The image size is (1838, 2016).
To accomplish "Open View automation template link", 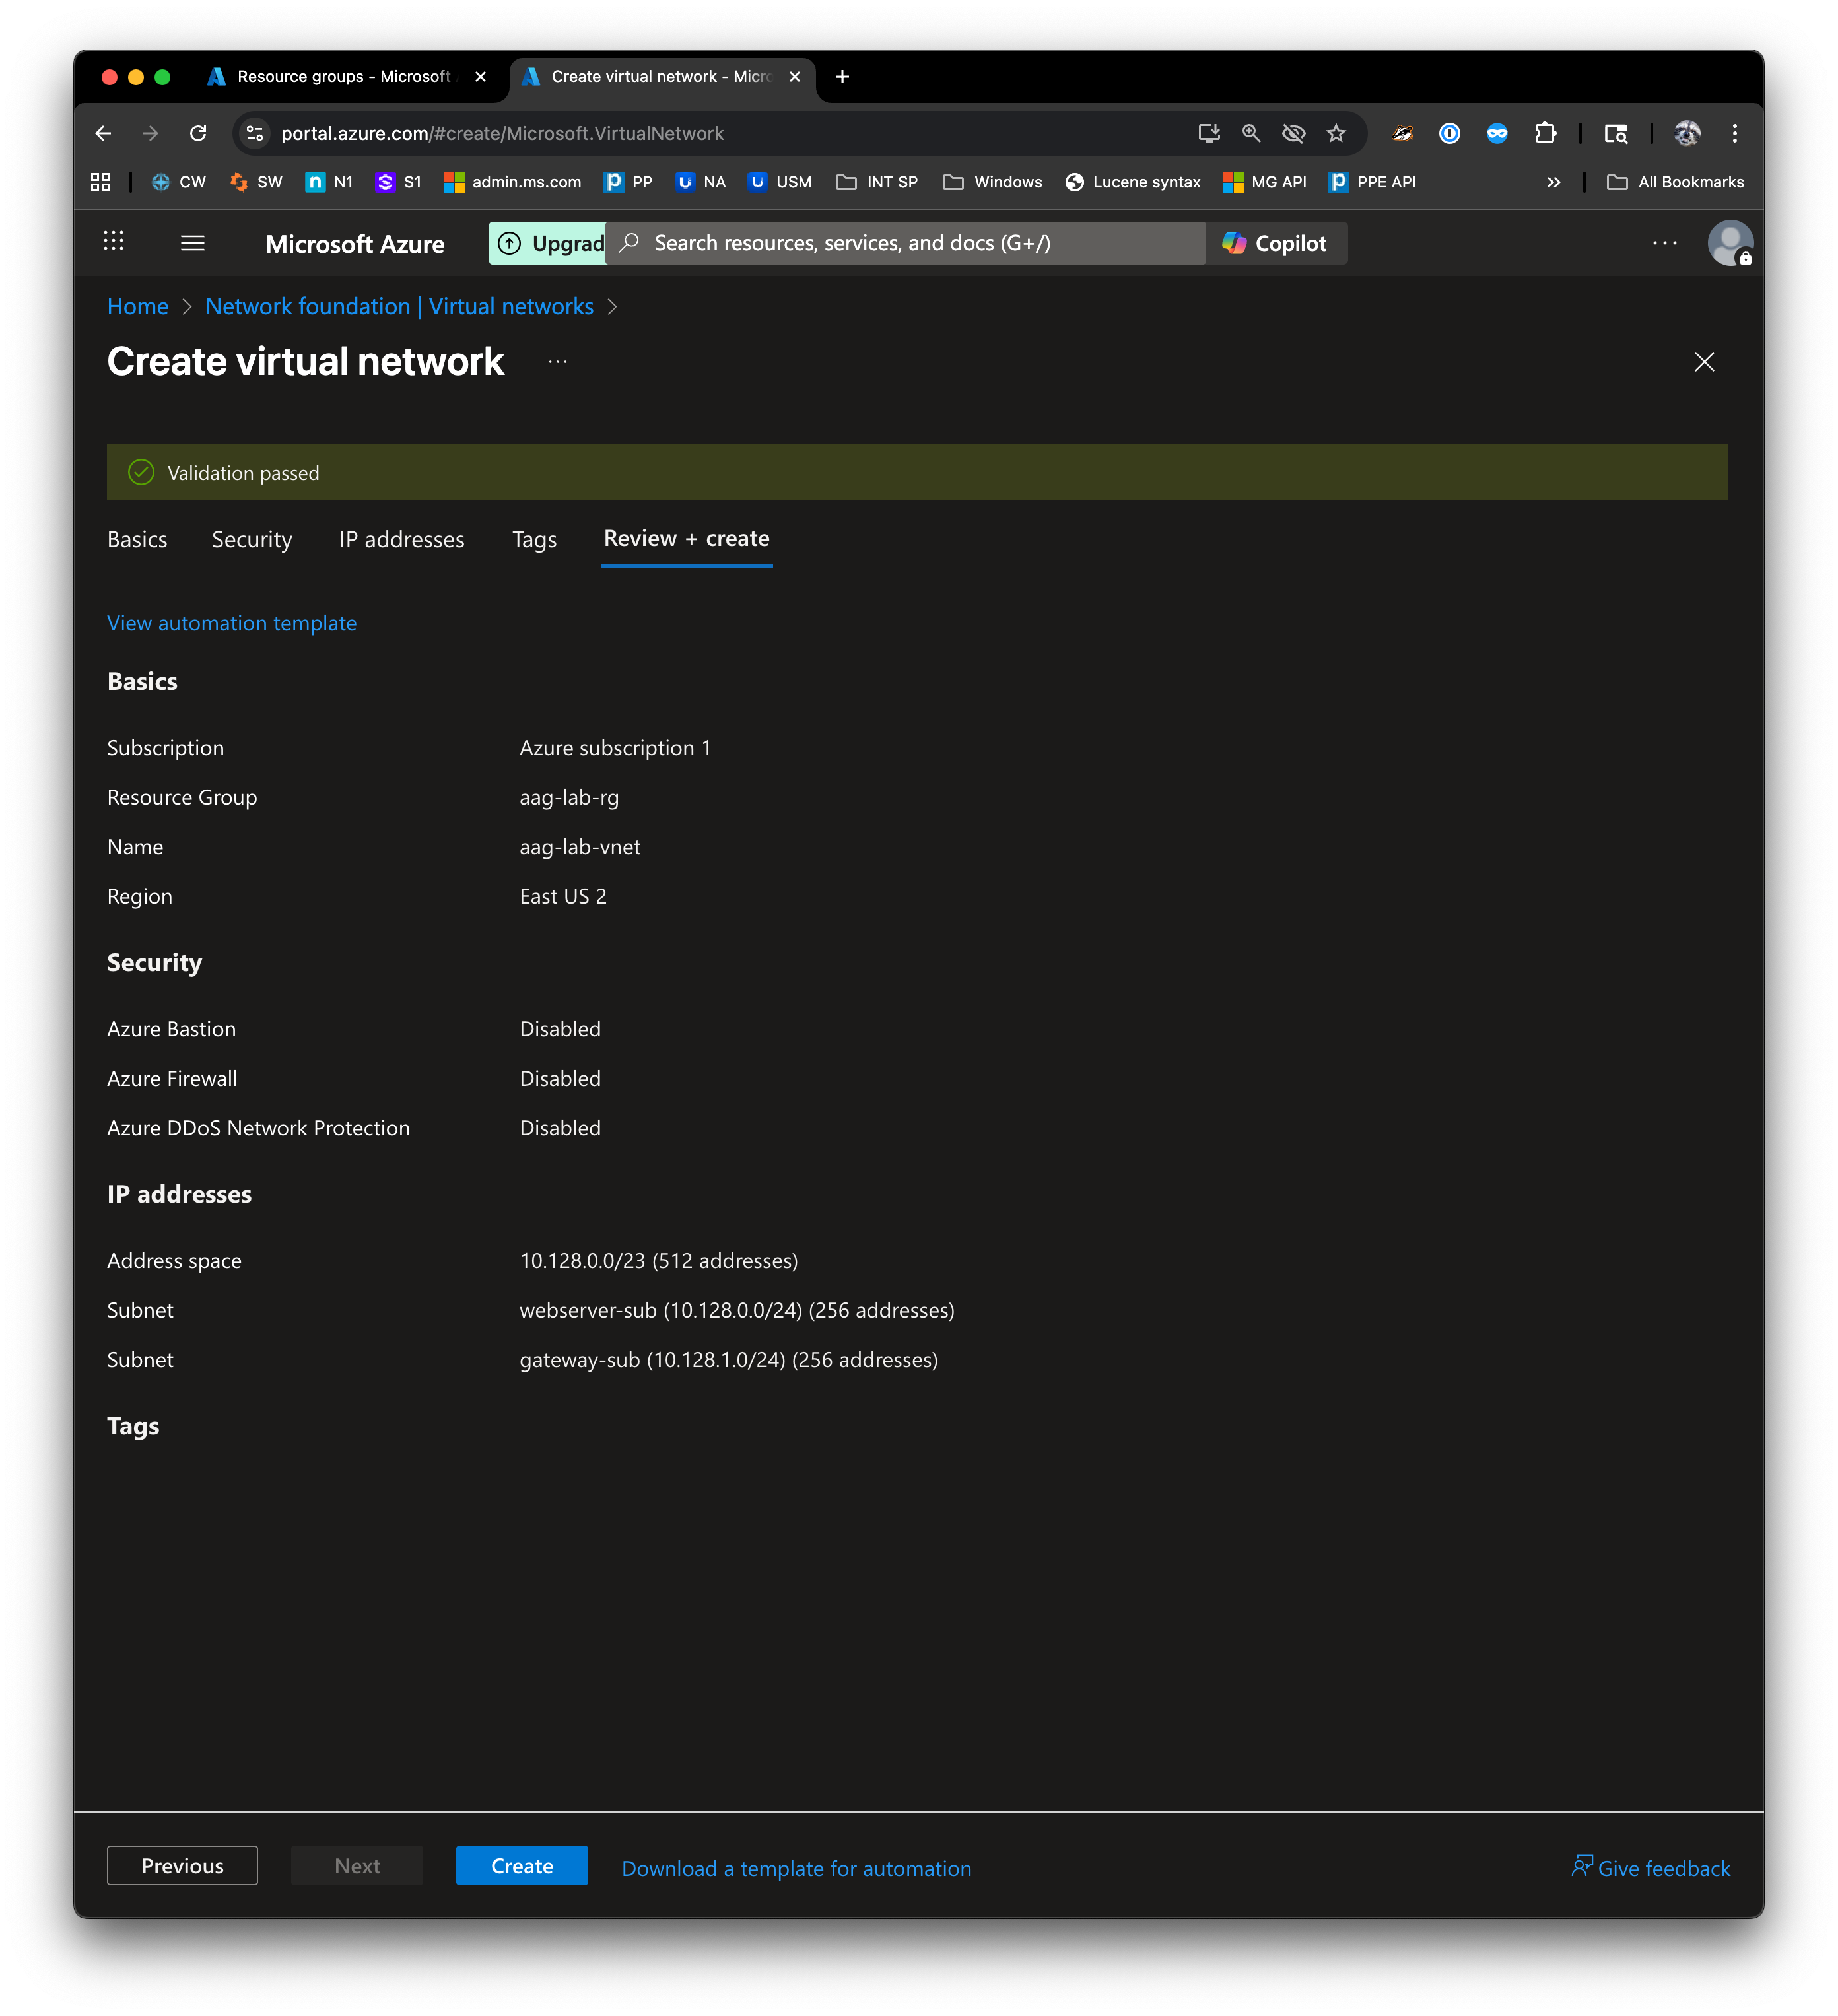I will 232,623.
